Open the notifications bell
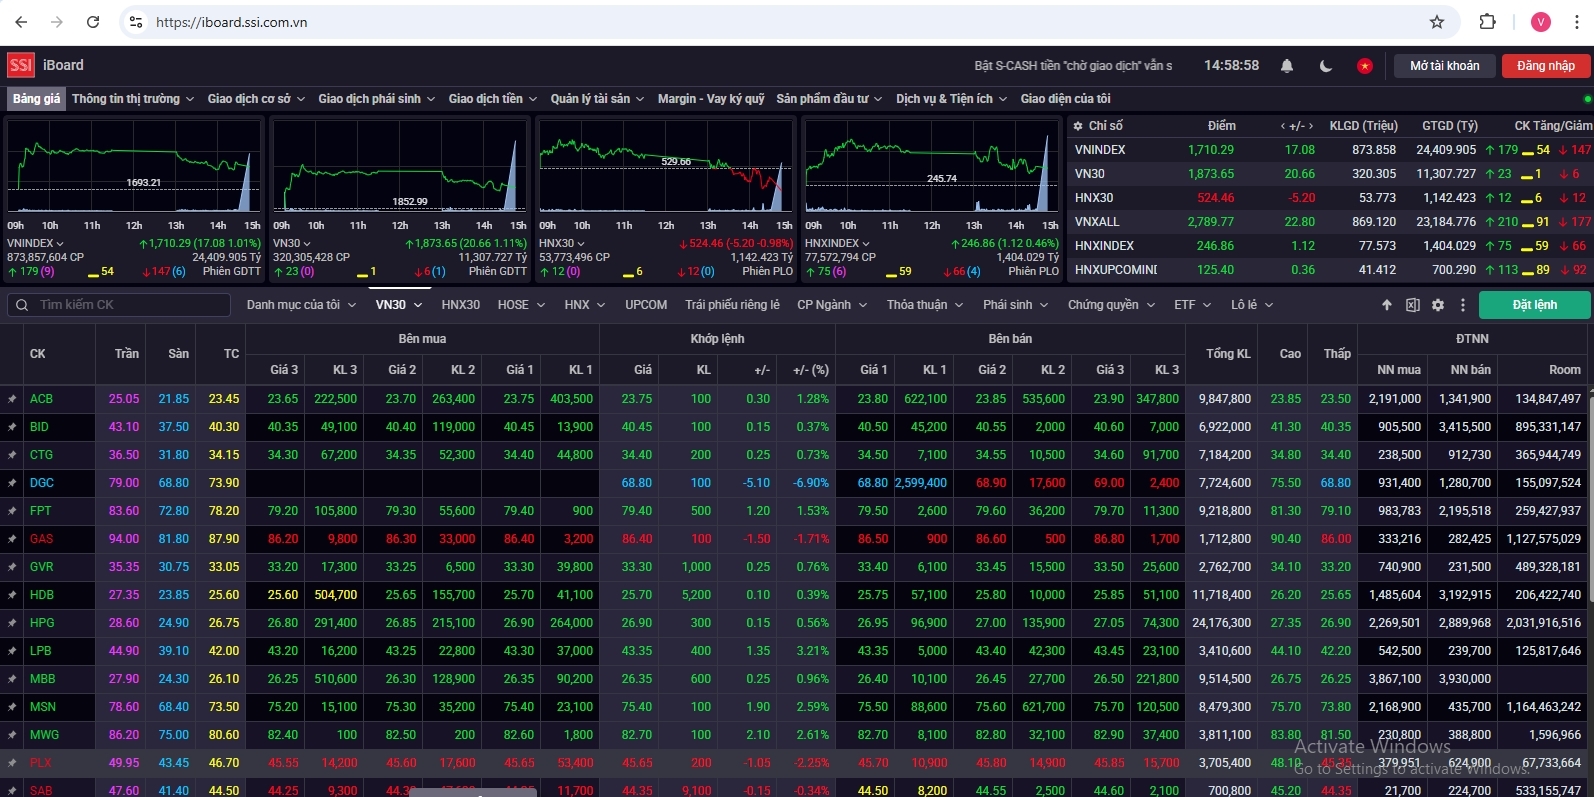The height and width of the screenshot is (797, 1594). pos(1287,66)
